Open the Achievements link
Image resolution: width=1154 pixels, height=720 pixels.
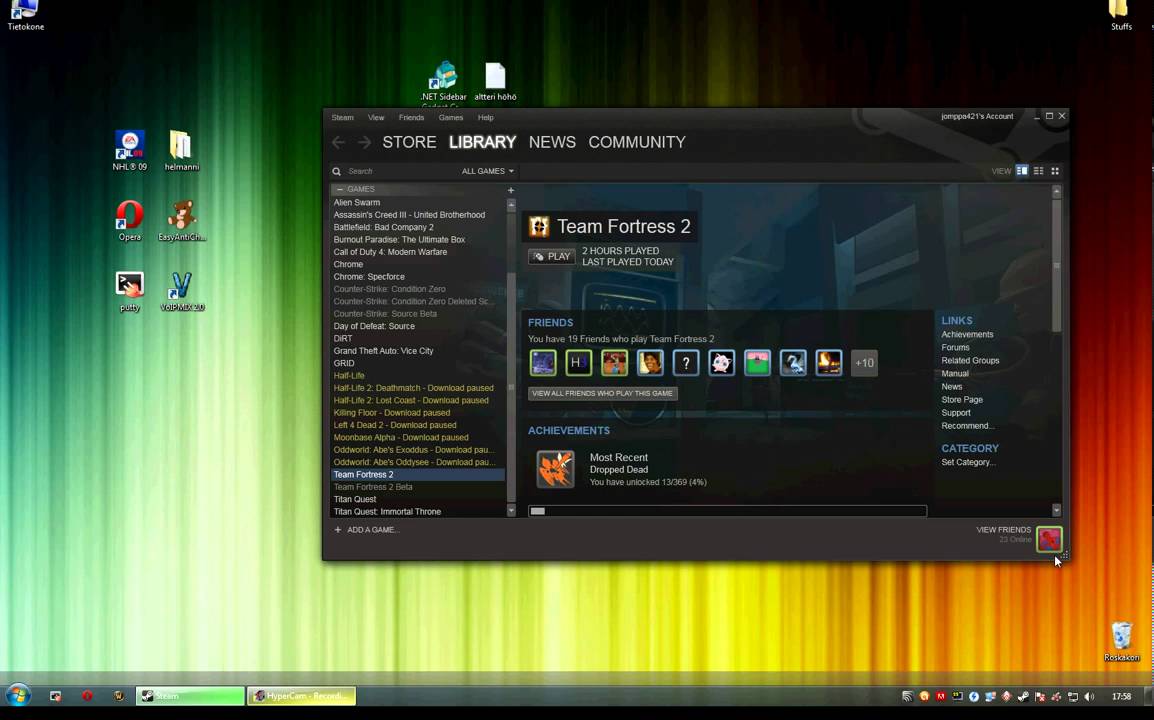967,334
